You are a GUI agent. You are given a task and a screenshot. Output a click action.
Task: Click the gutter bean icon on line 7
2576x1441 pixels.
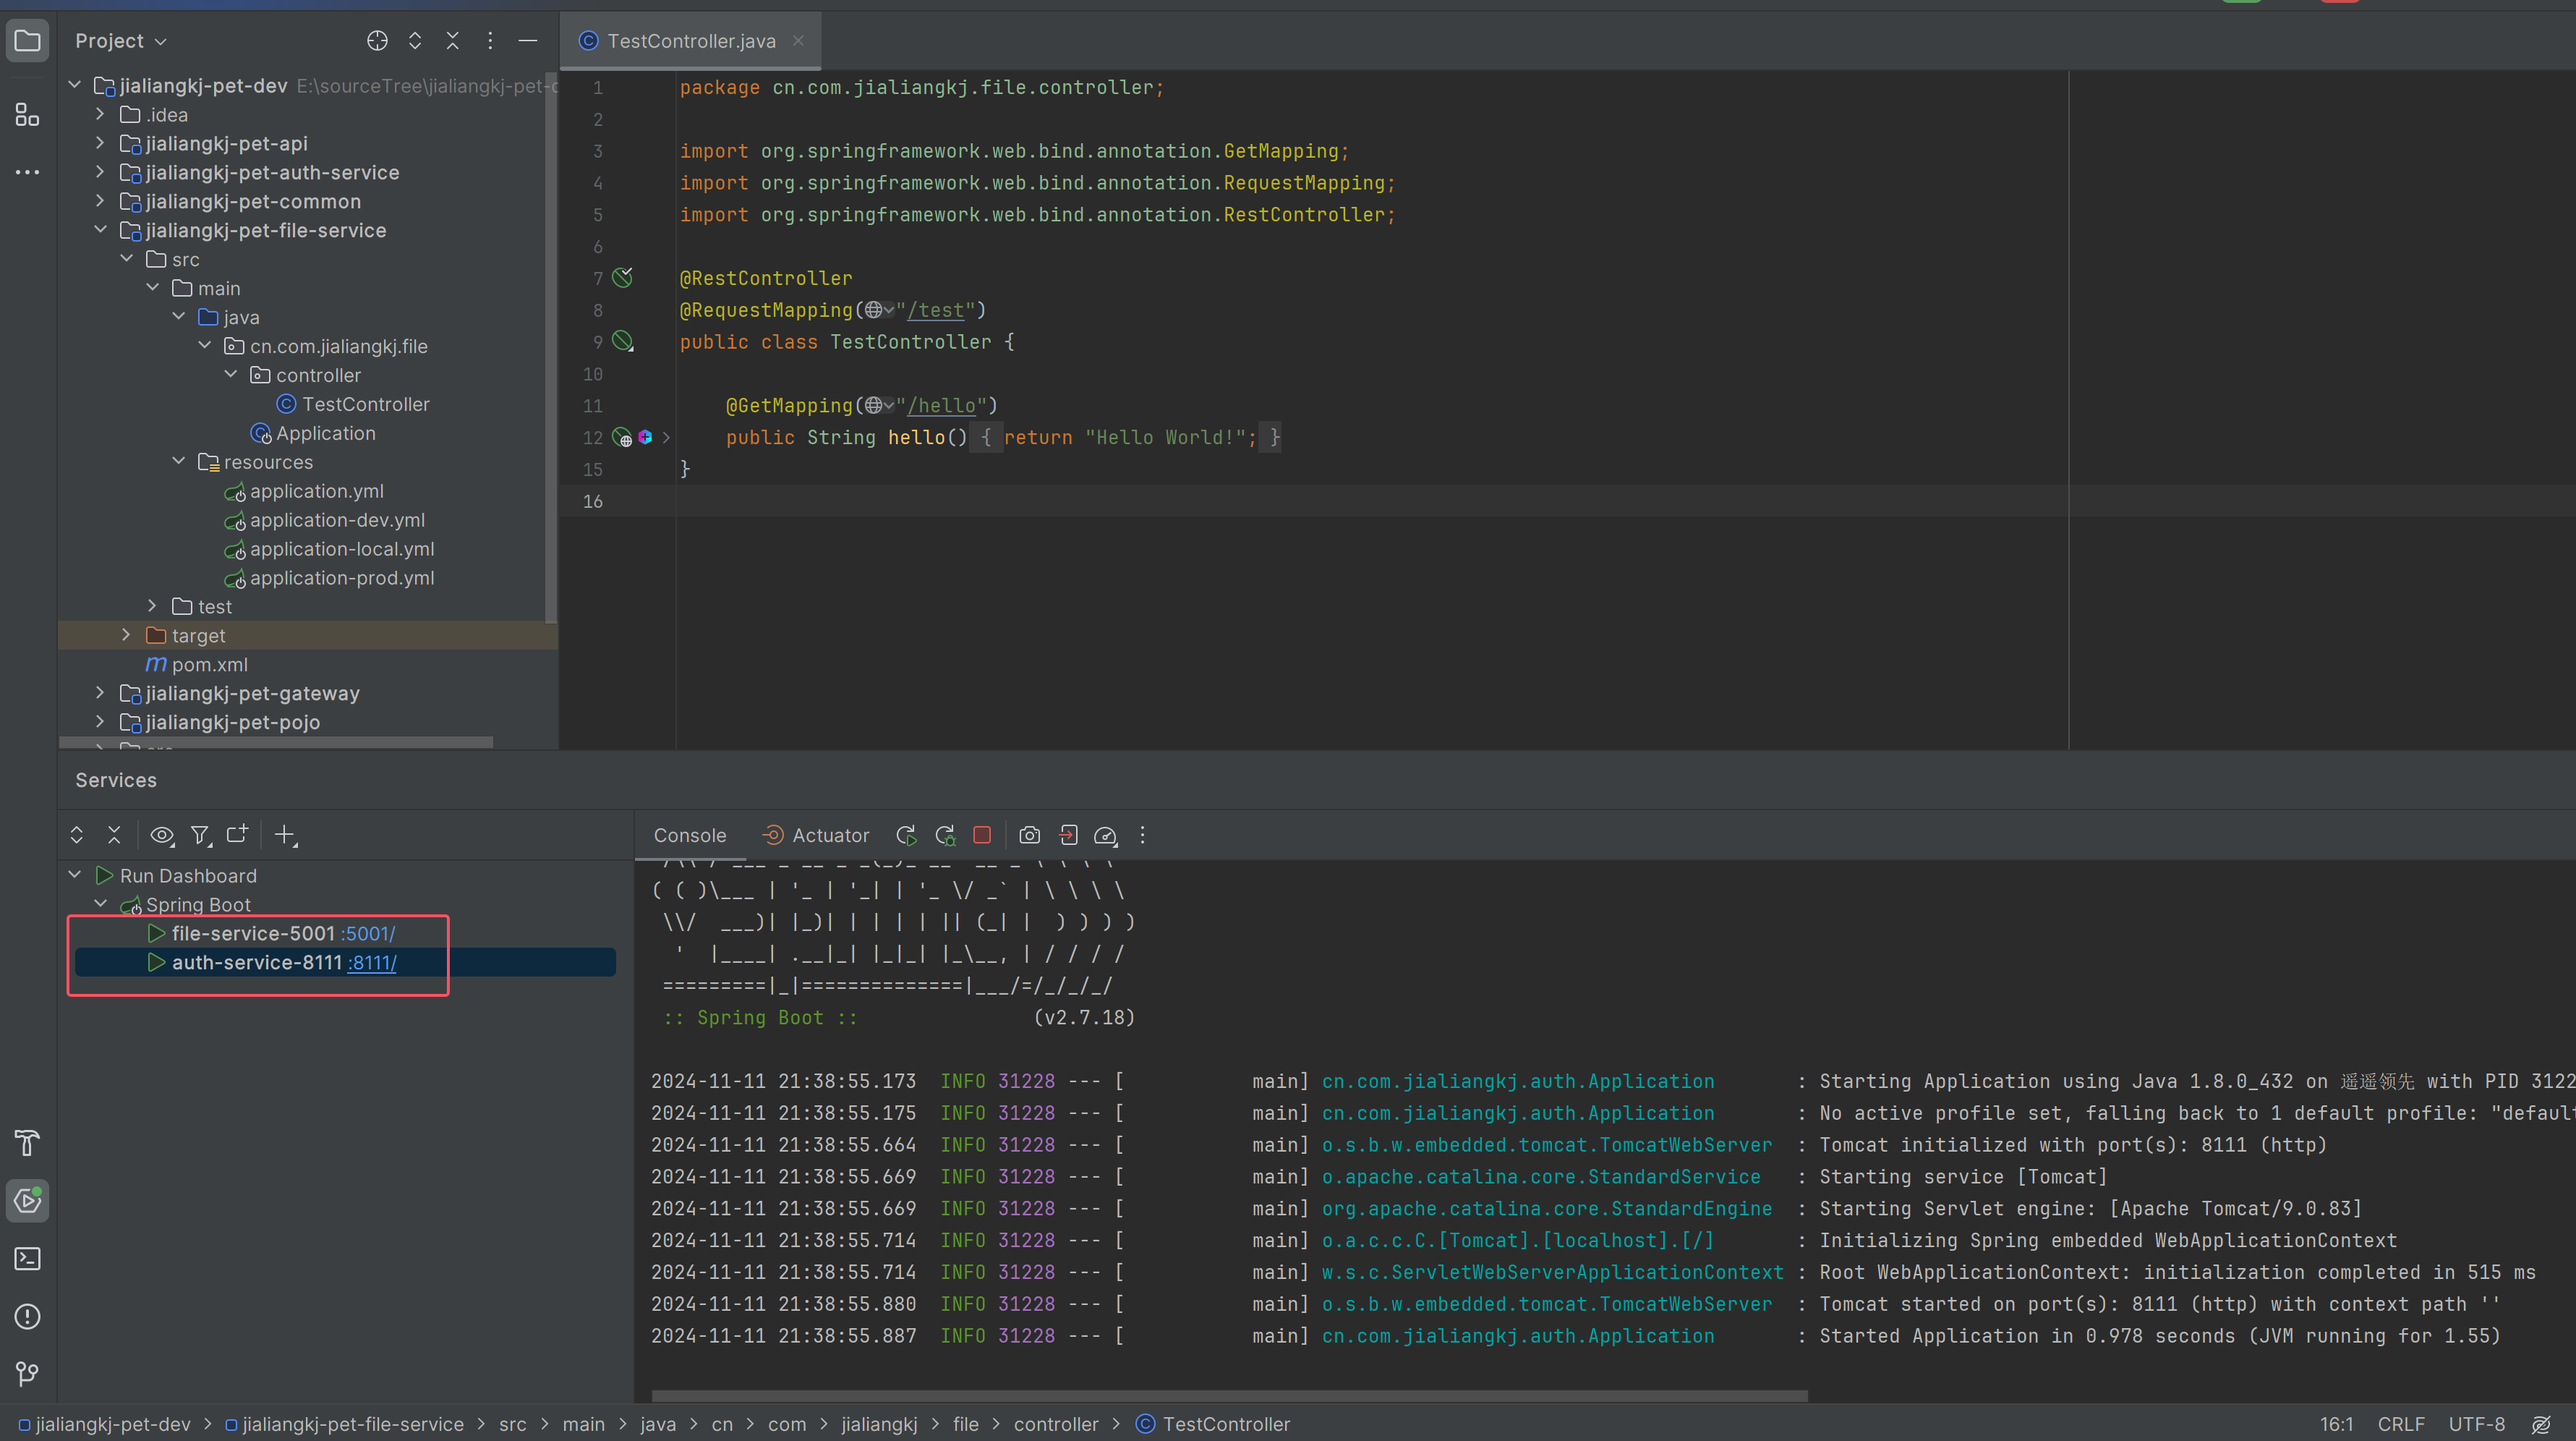[x=622, y=277]
